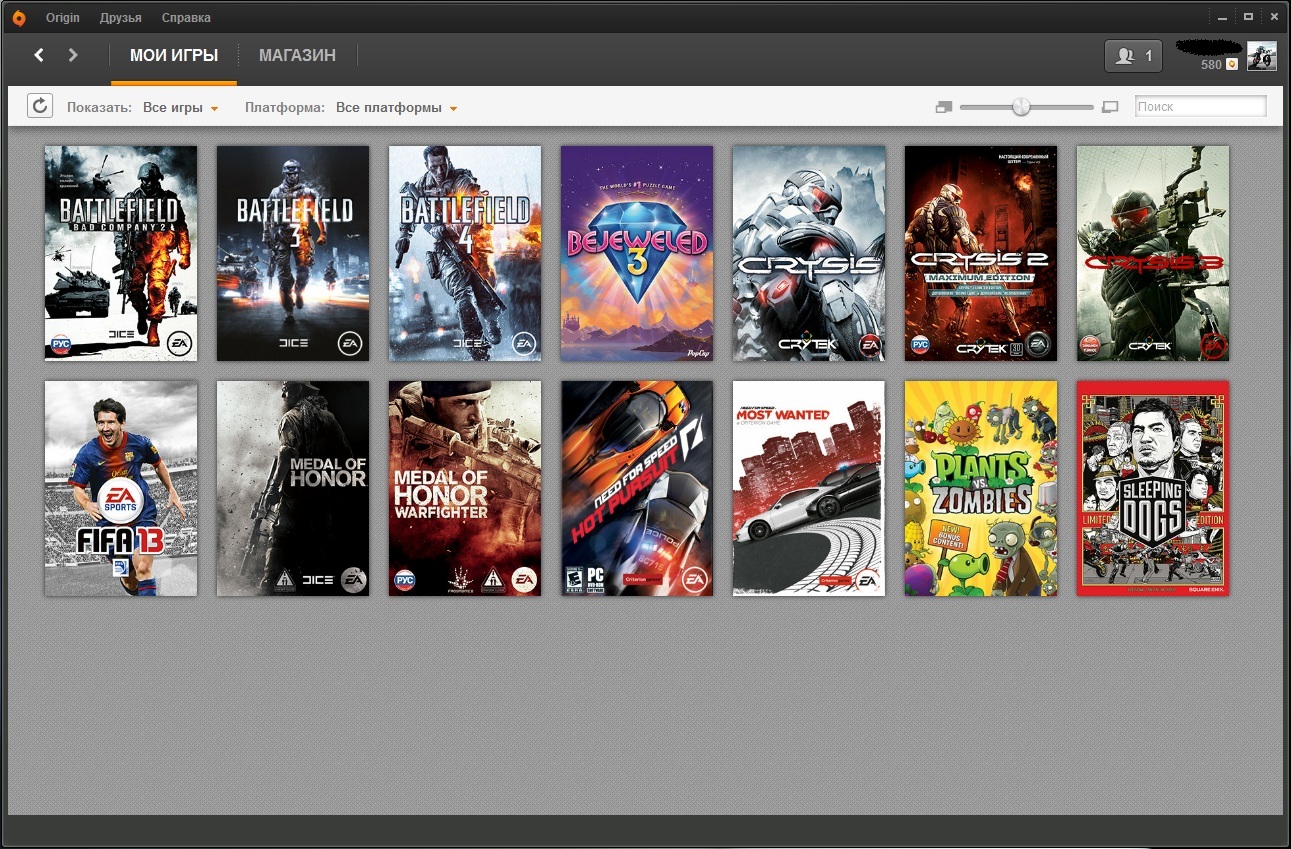Refresh the game library
Screen dimensions: 1291x849
[40, 106]
